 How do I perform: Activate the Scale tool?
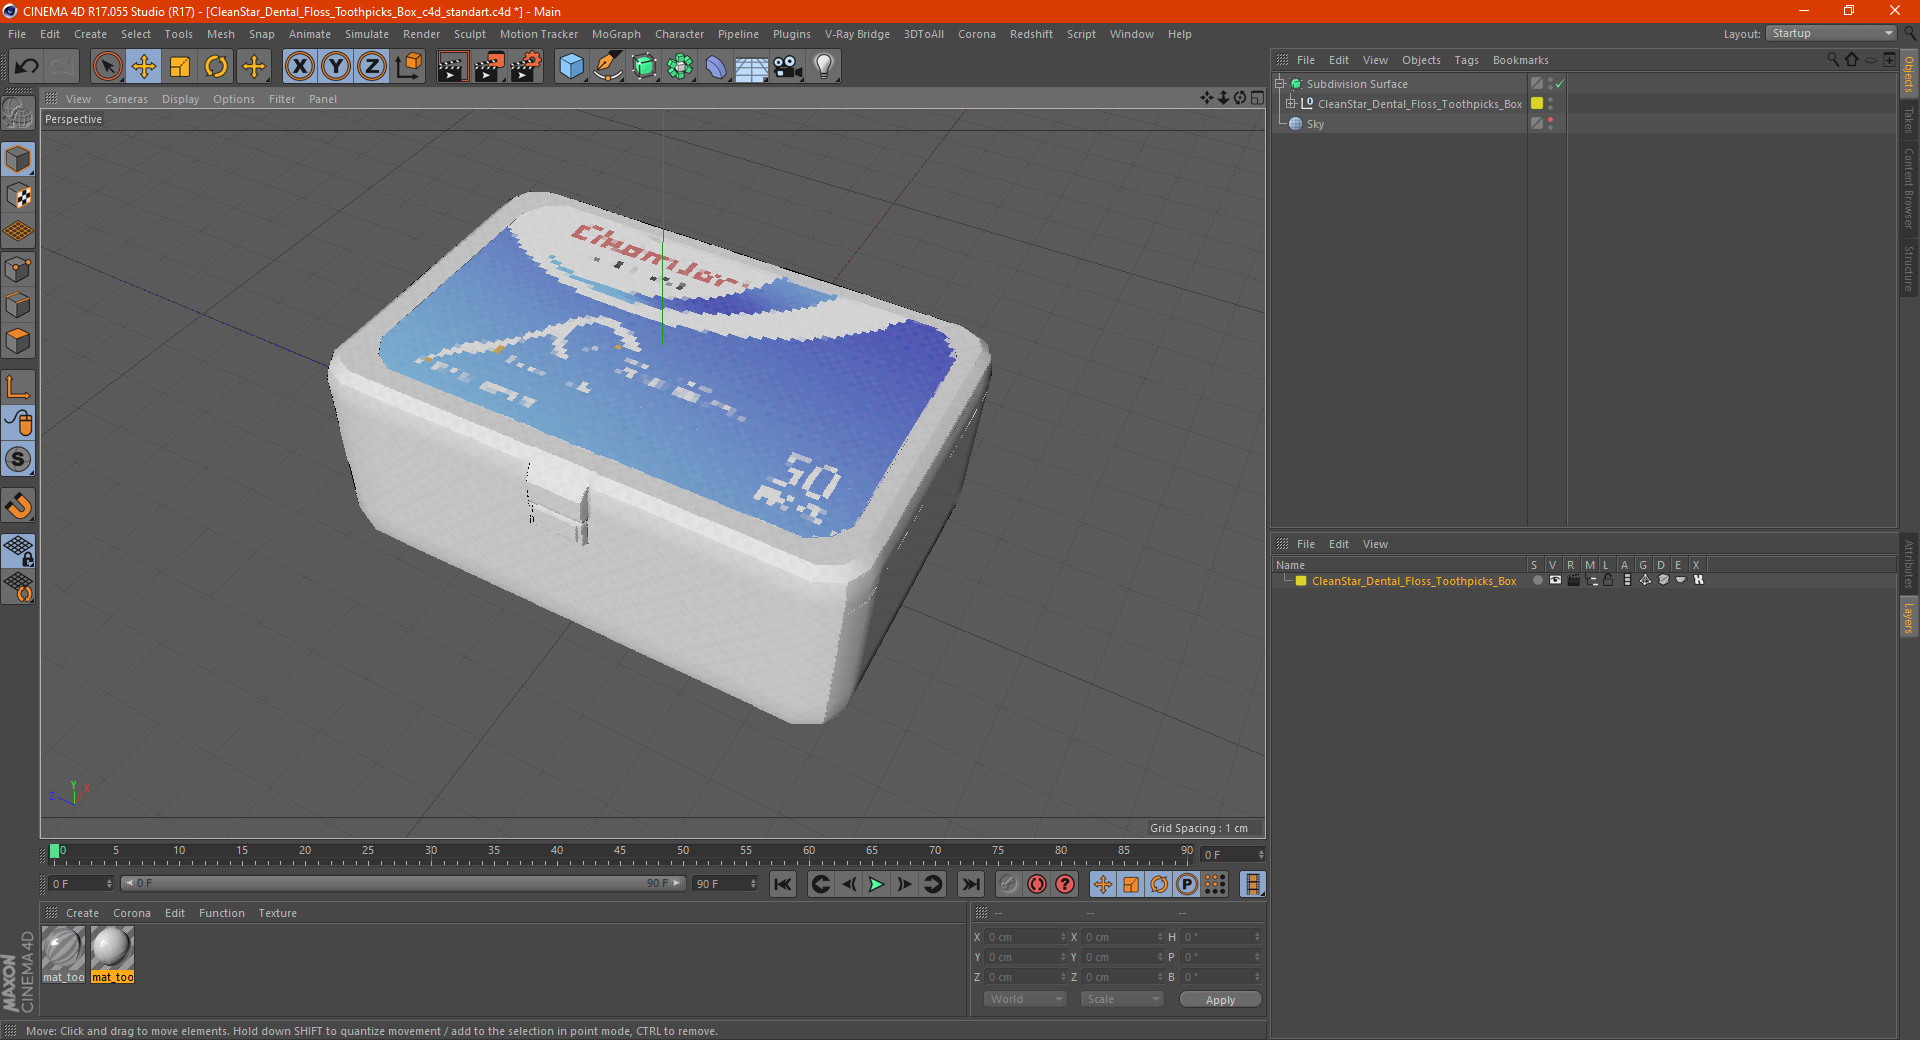[x=180, y=67]
